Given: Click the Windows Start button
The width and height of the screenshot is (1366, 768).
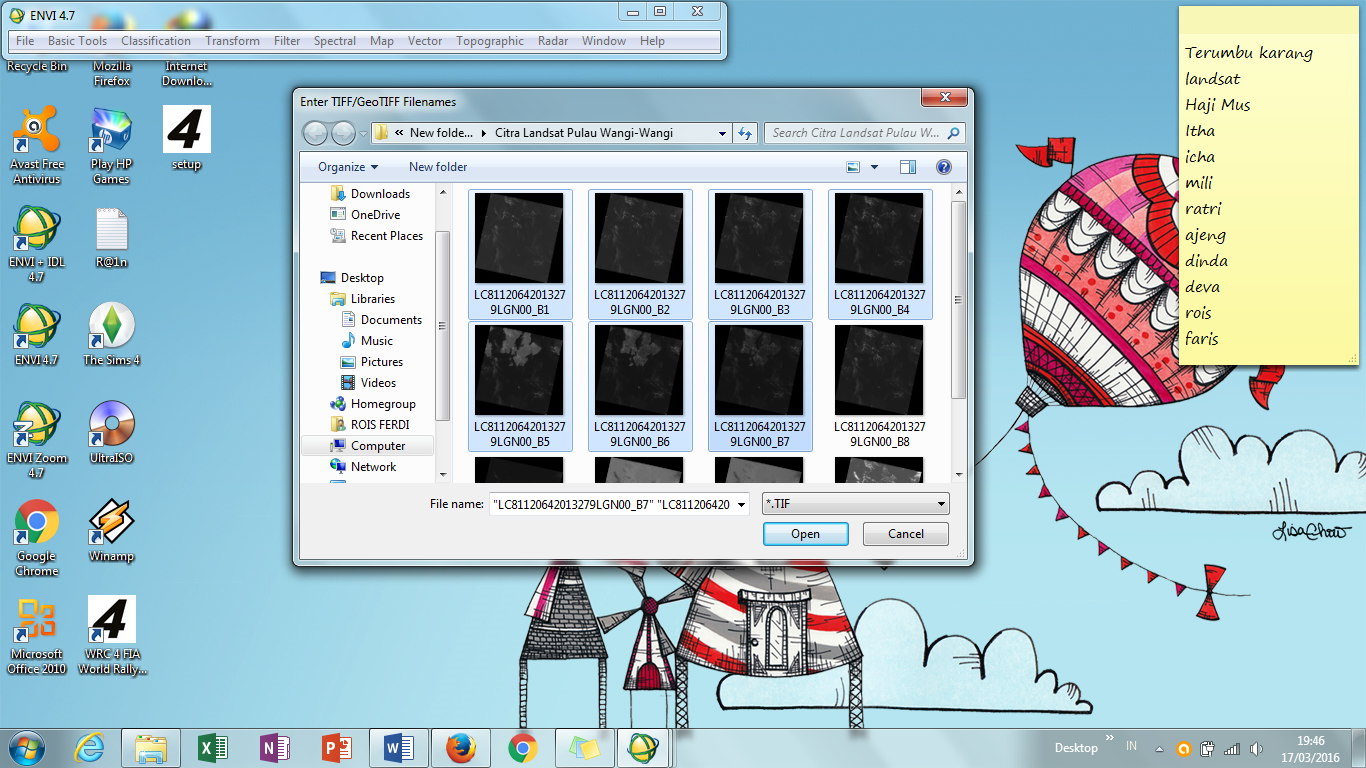Looking at the screenshot, I should [x=27, y=747].
